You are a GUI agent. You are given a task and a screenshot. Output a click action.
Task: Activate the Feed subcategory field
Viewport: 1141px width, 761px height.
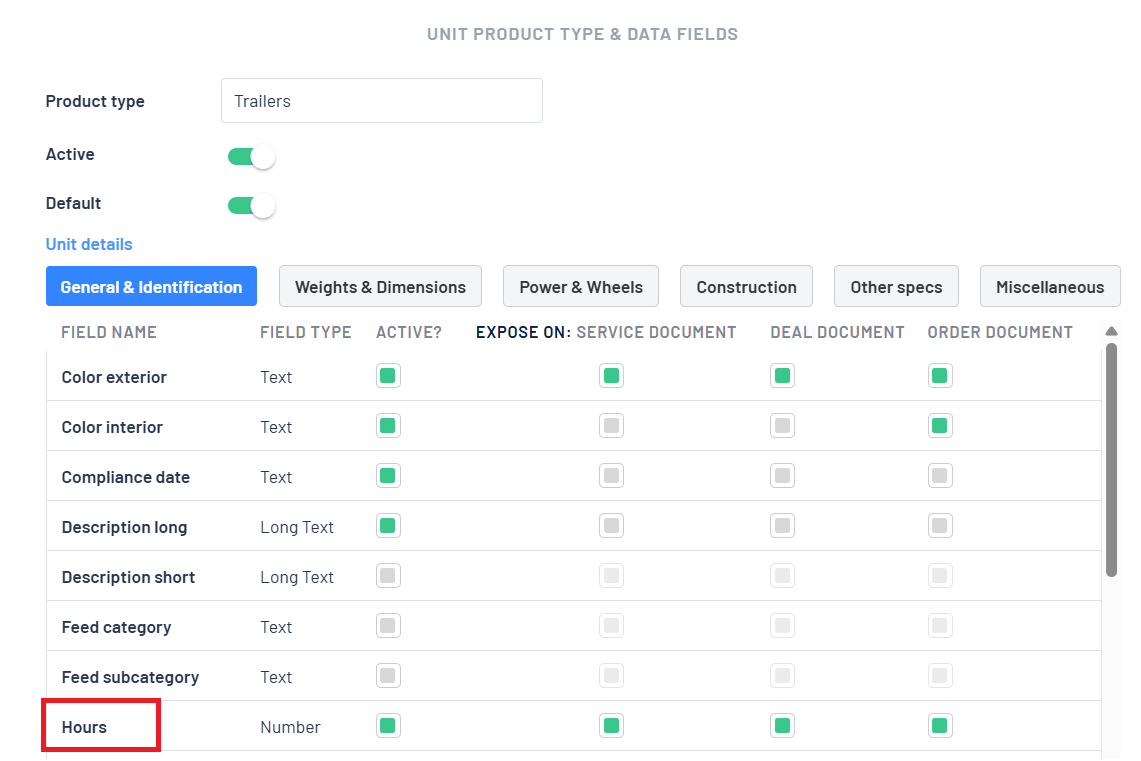click(388, 676)
